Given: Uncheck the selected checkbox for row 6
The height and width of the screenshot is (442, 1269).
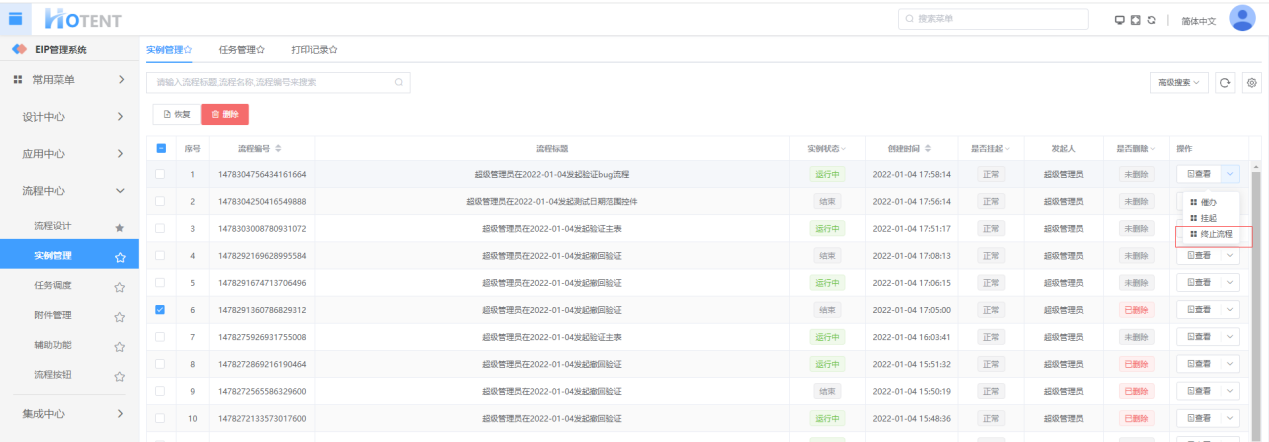Looking at the screenshot, I should coord(161,310).
